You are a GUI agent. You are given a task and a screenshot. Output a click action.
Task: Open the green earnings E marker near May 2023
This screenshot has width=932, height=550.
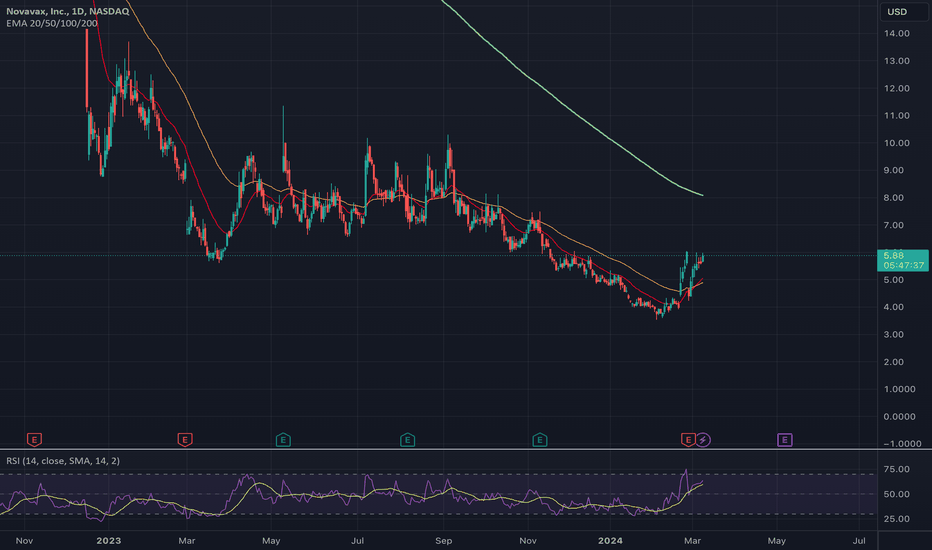coord(283,440)
